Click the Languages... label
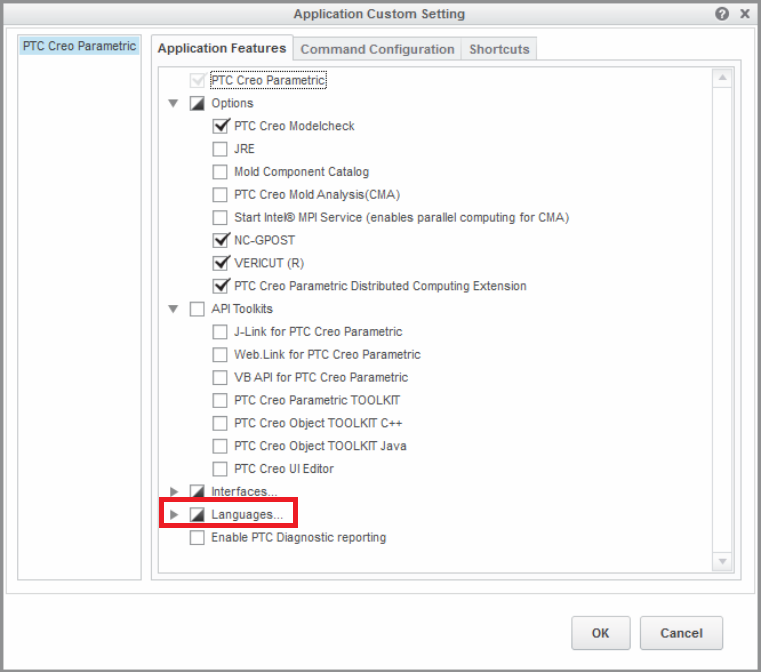The image size is (762, 672). tap(247, 514)
